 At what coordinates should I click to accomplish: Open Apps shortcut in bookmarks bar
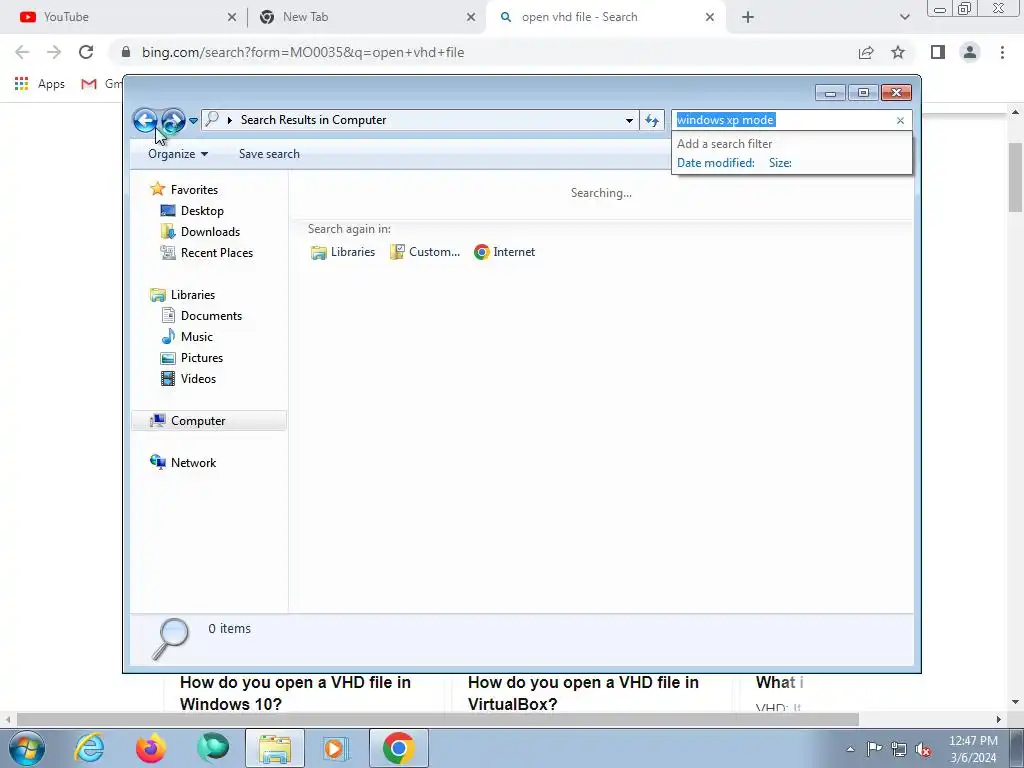[x=39, y=84]
